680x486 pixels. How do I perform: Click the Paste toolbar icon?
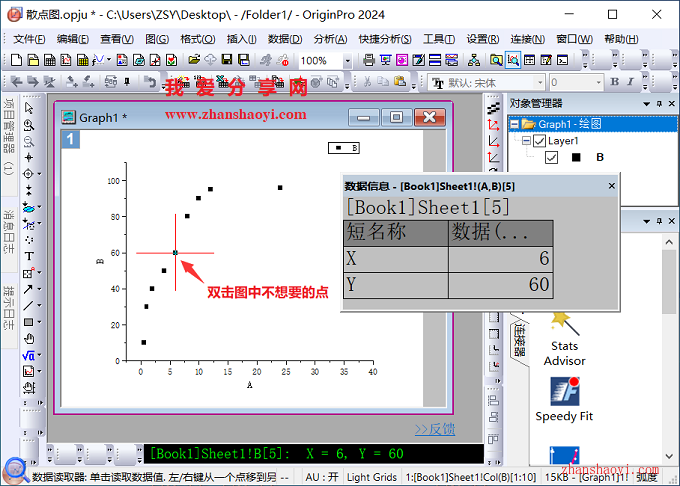click(x=400, y=82)
